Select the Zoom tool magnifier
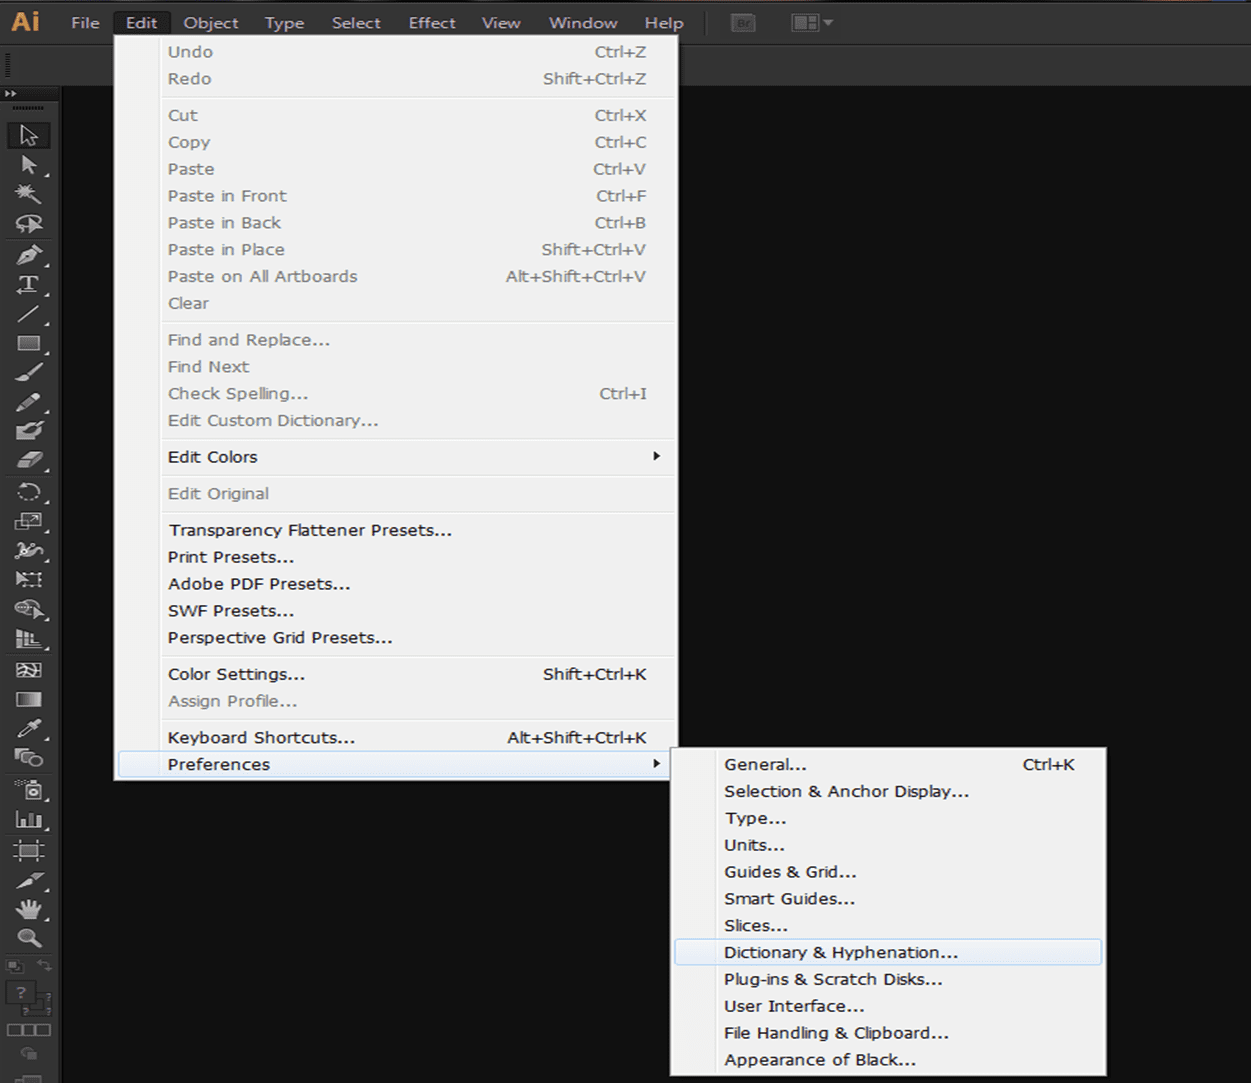 point(29,938)
